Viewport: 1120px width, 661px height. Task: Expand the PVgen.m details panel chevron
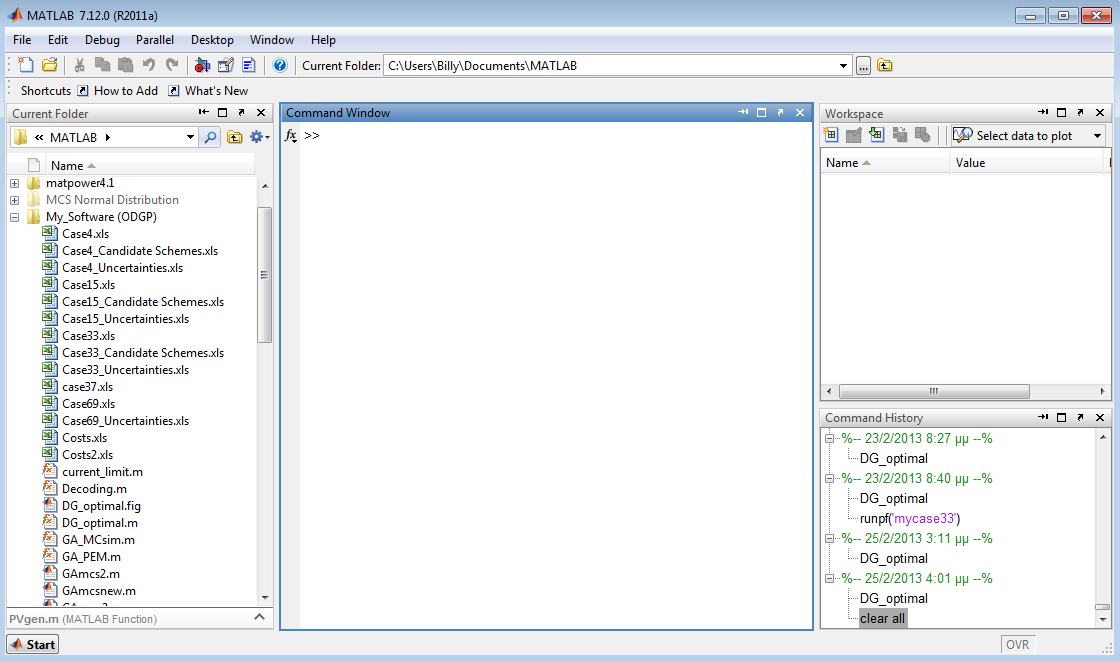pos(259,617)
